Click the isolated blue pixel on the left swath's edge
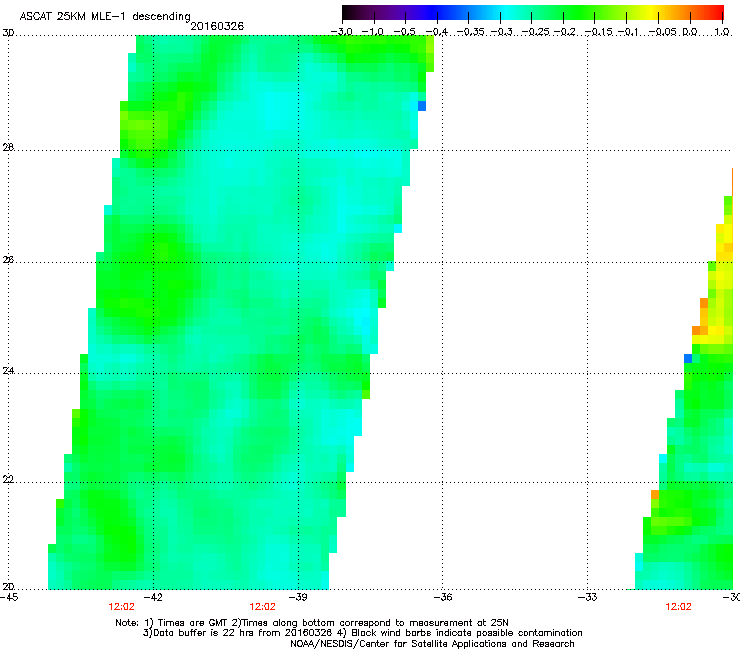 422,106
